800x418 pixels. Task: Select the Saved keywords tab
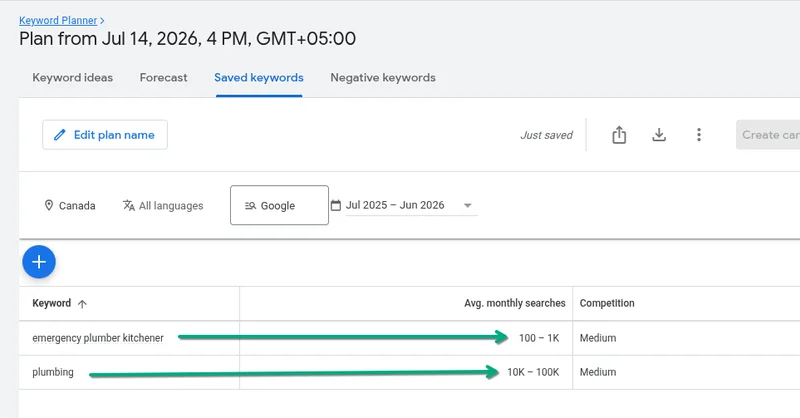point(259,78)
